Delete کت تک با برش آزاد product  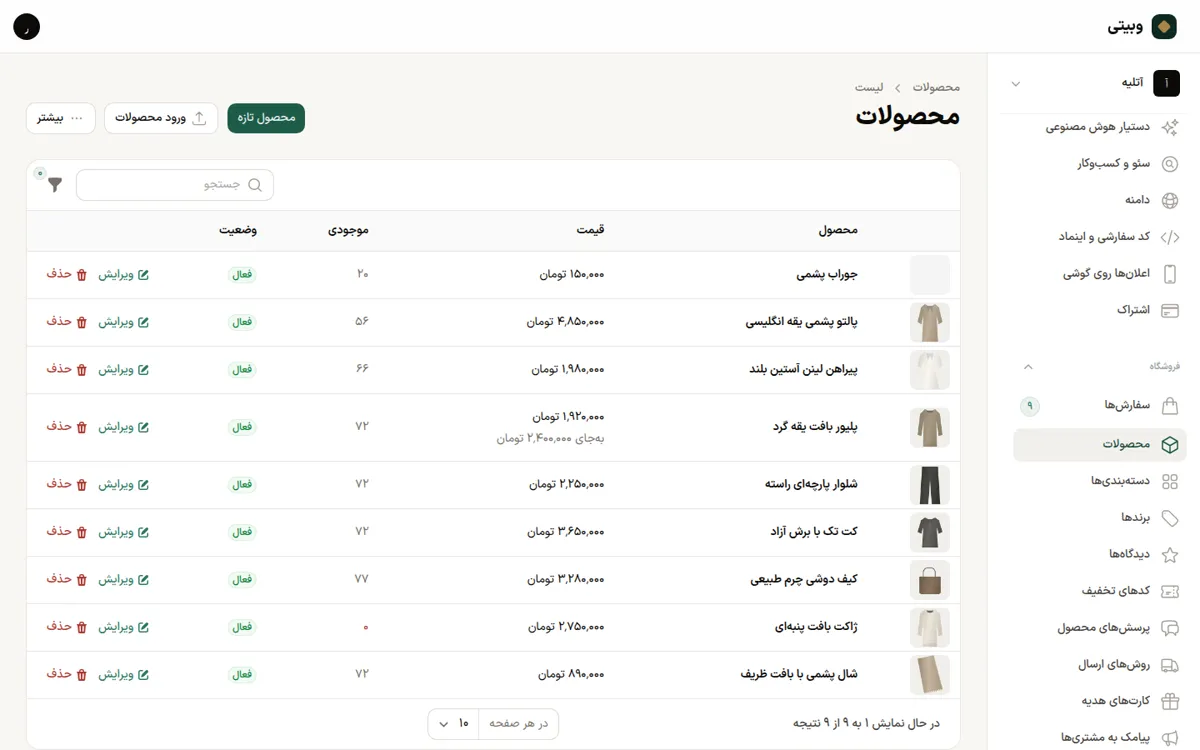point(67,532)
